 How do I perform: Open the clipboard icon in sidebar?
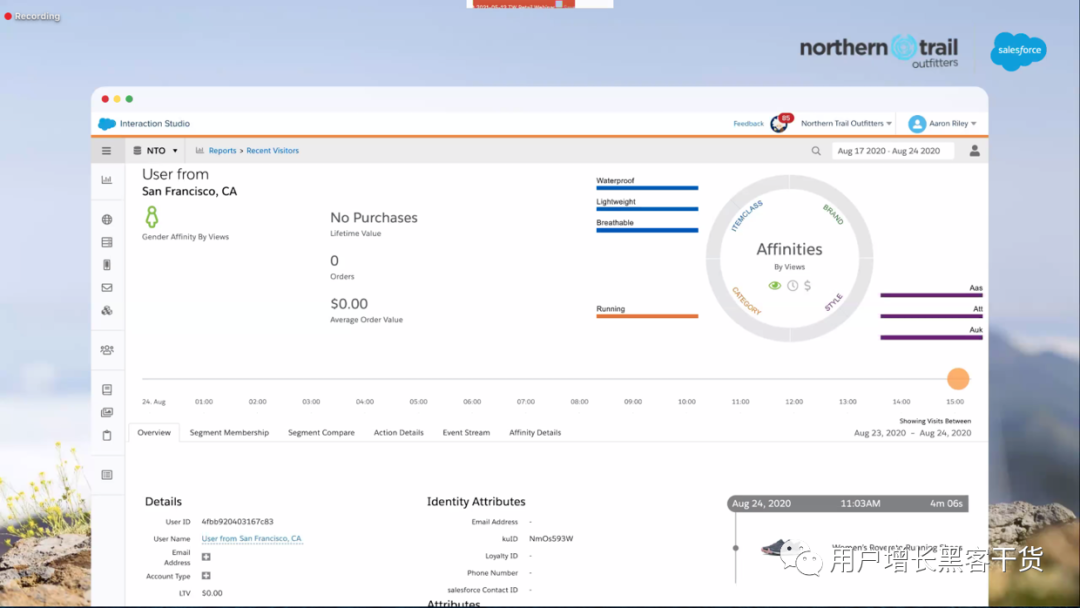tap(107, 435)
